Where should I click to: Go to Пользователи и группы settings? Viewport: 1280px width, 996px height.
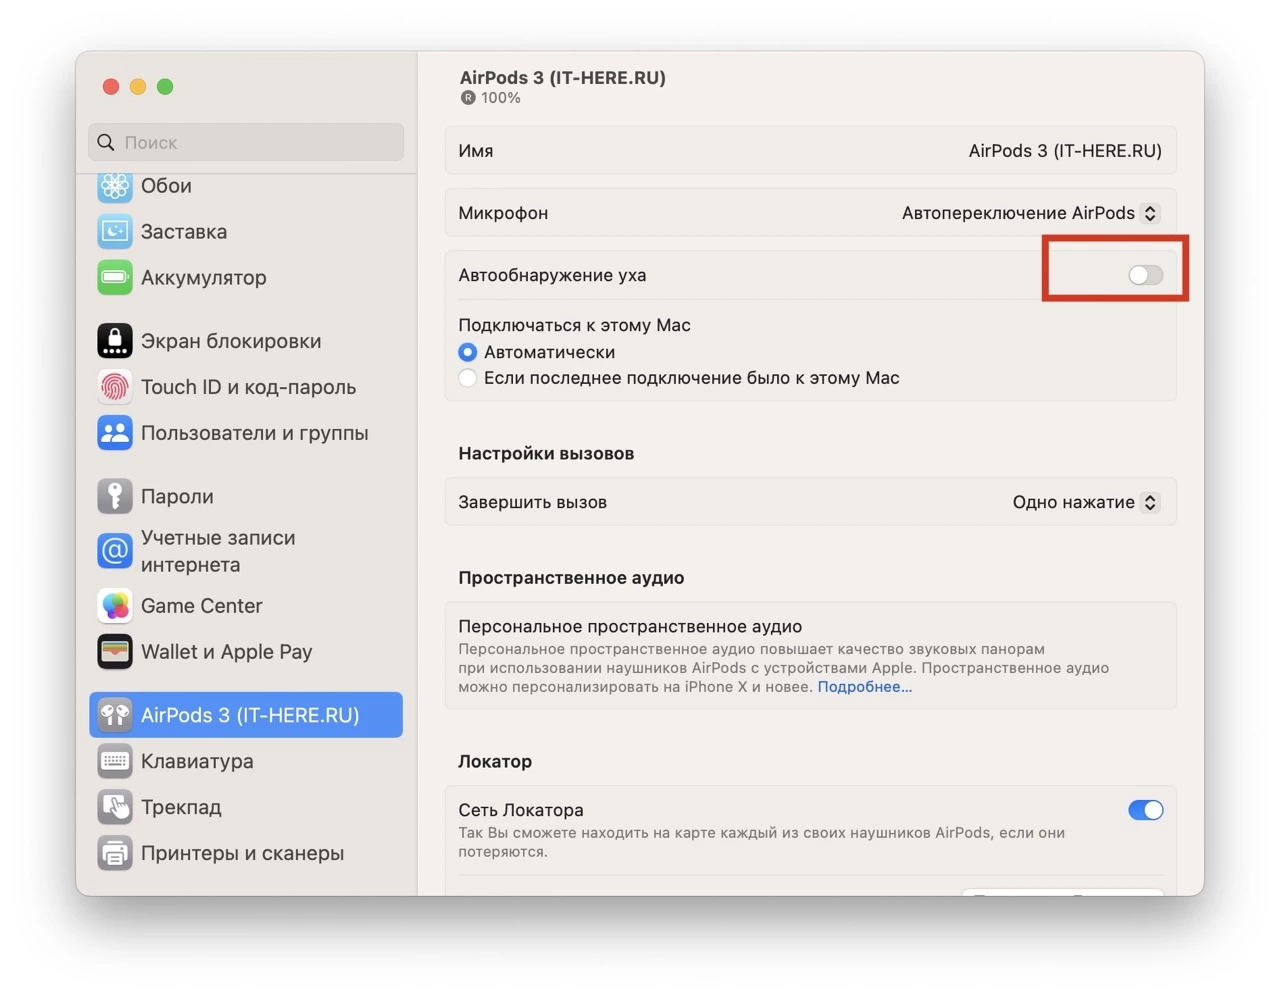254,433
